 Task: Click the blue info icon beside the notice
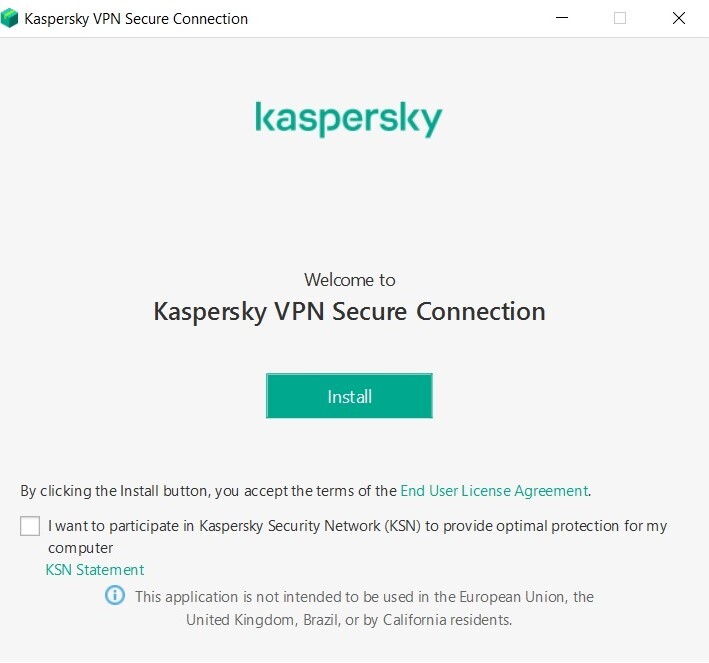(116, 596)
